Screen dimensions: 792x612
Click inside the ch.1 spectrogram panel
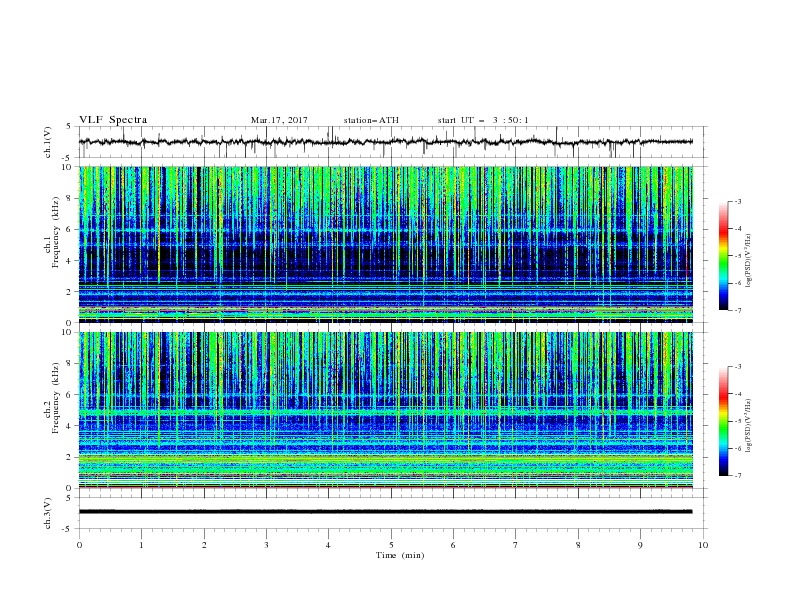[386, 244]
